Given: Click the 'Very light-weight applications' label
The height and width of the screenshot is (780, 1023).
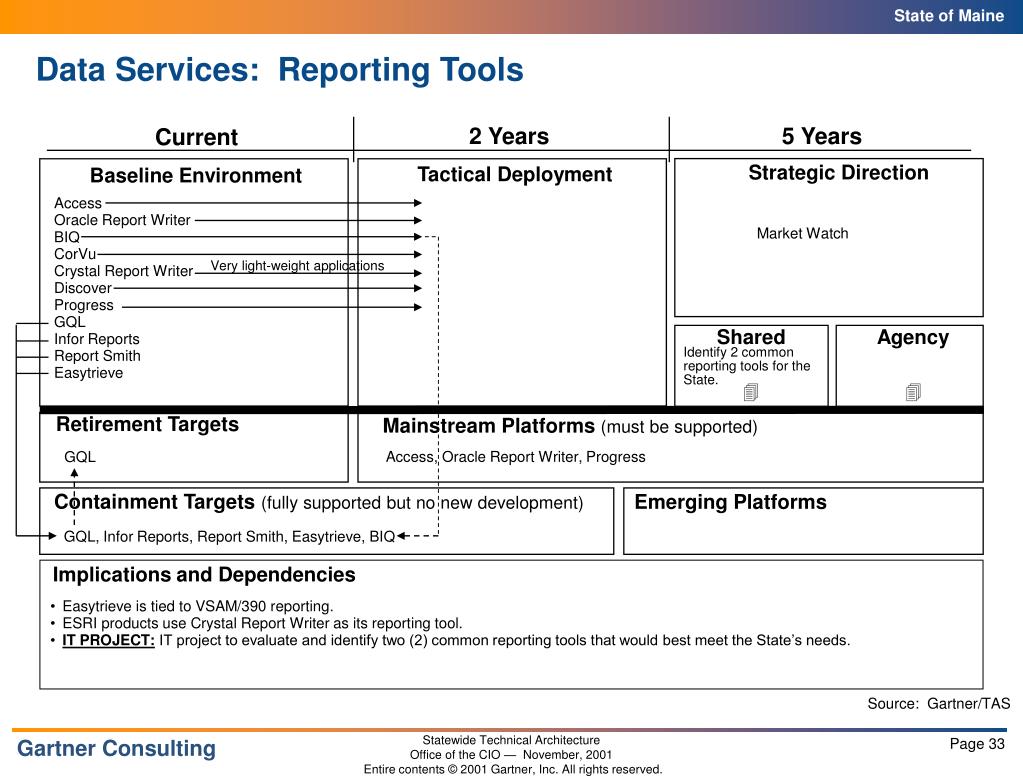Looking at the screenshot, I should click(x=298, y=266).
